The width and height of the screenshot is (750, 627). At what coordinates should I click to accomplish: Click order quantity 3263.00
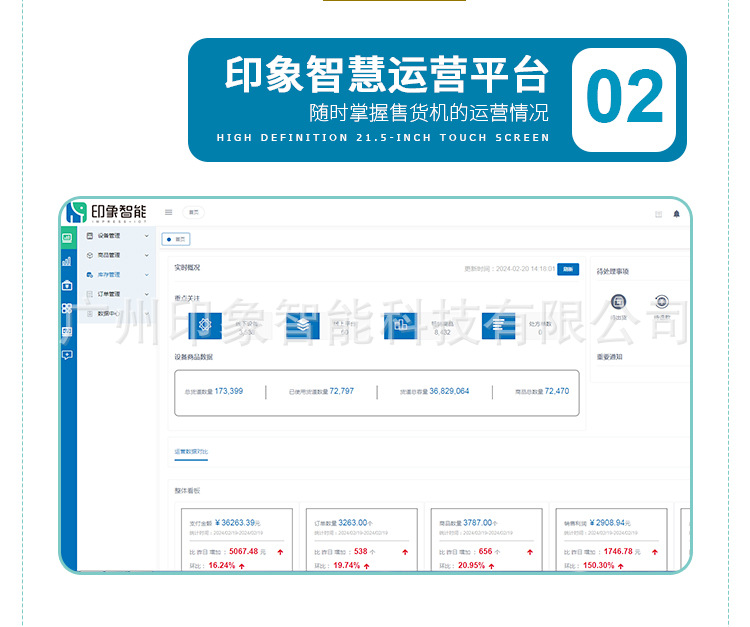click(353, 523)
